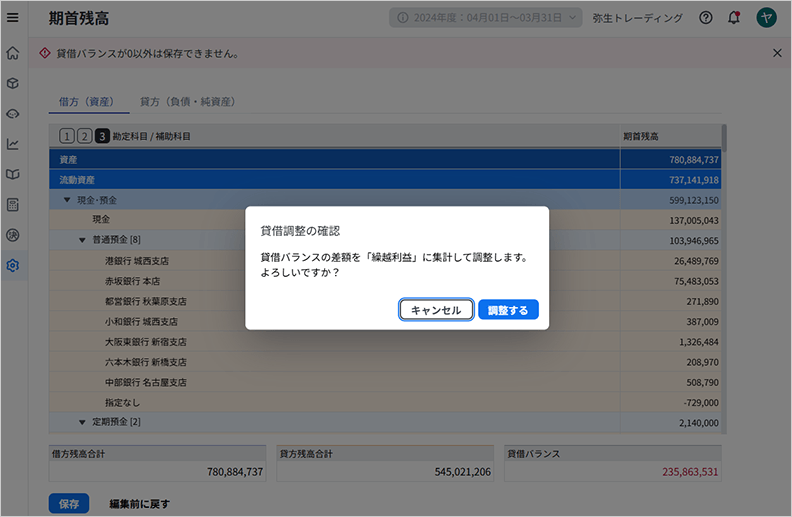The height and width of the screenshot is (517, 792).
Task: Confirm with the 調整する button
Action: [508, 310]
